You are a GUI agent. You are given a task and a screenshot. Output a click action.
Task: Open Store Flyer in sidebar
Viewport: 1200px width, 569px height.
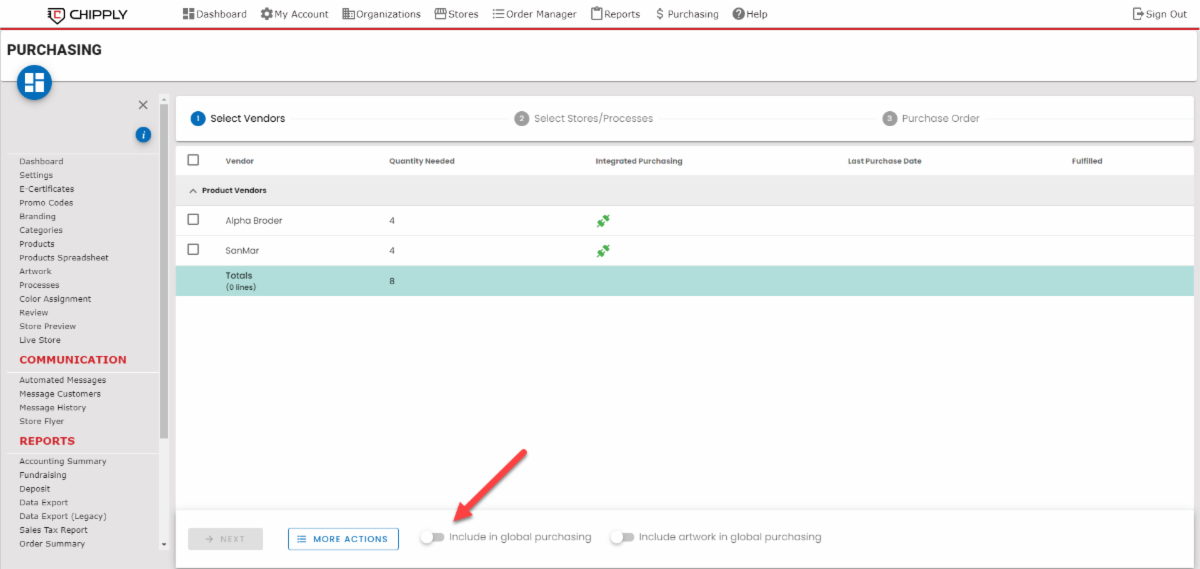[42, 421]
